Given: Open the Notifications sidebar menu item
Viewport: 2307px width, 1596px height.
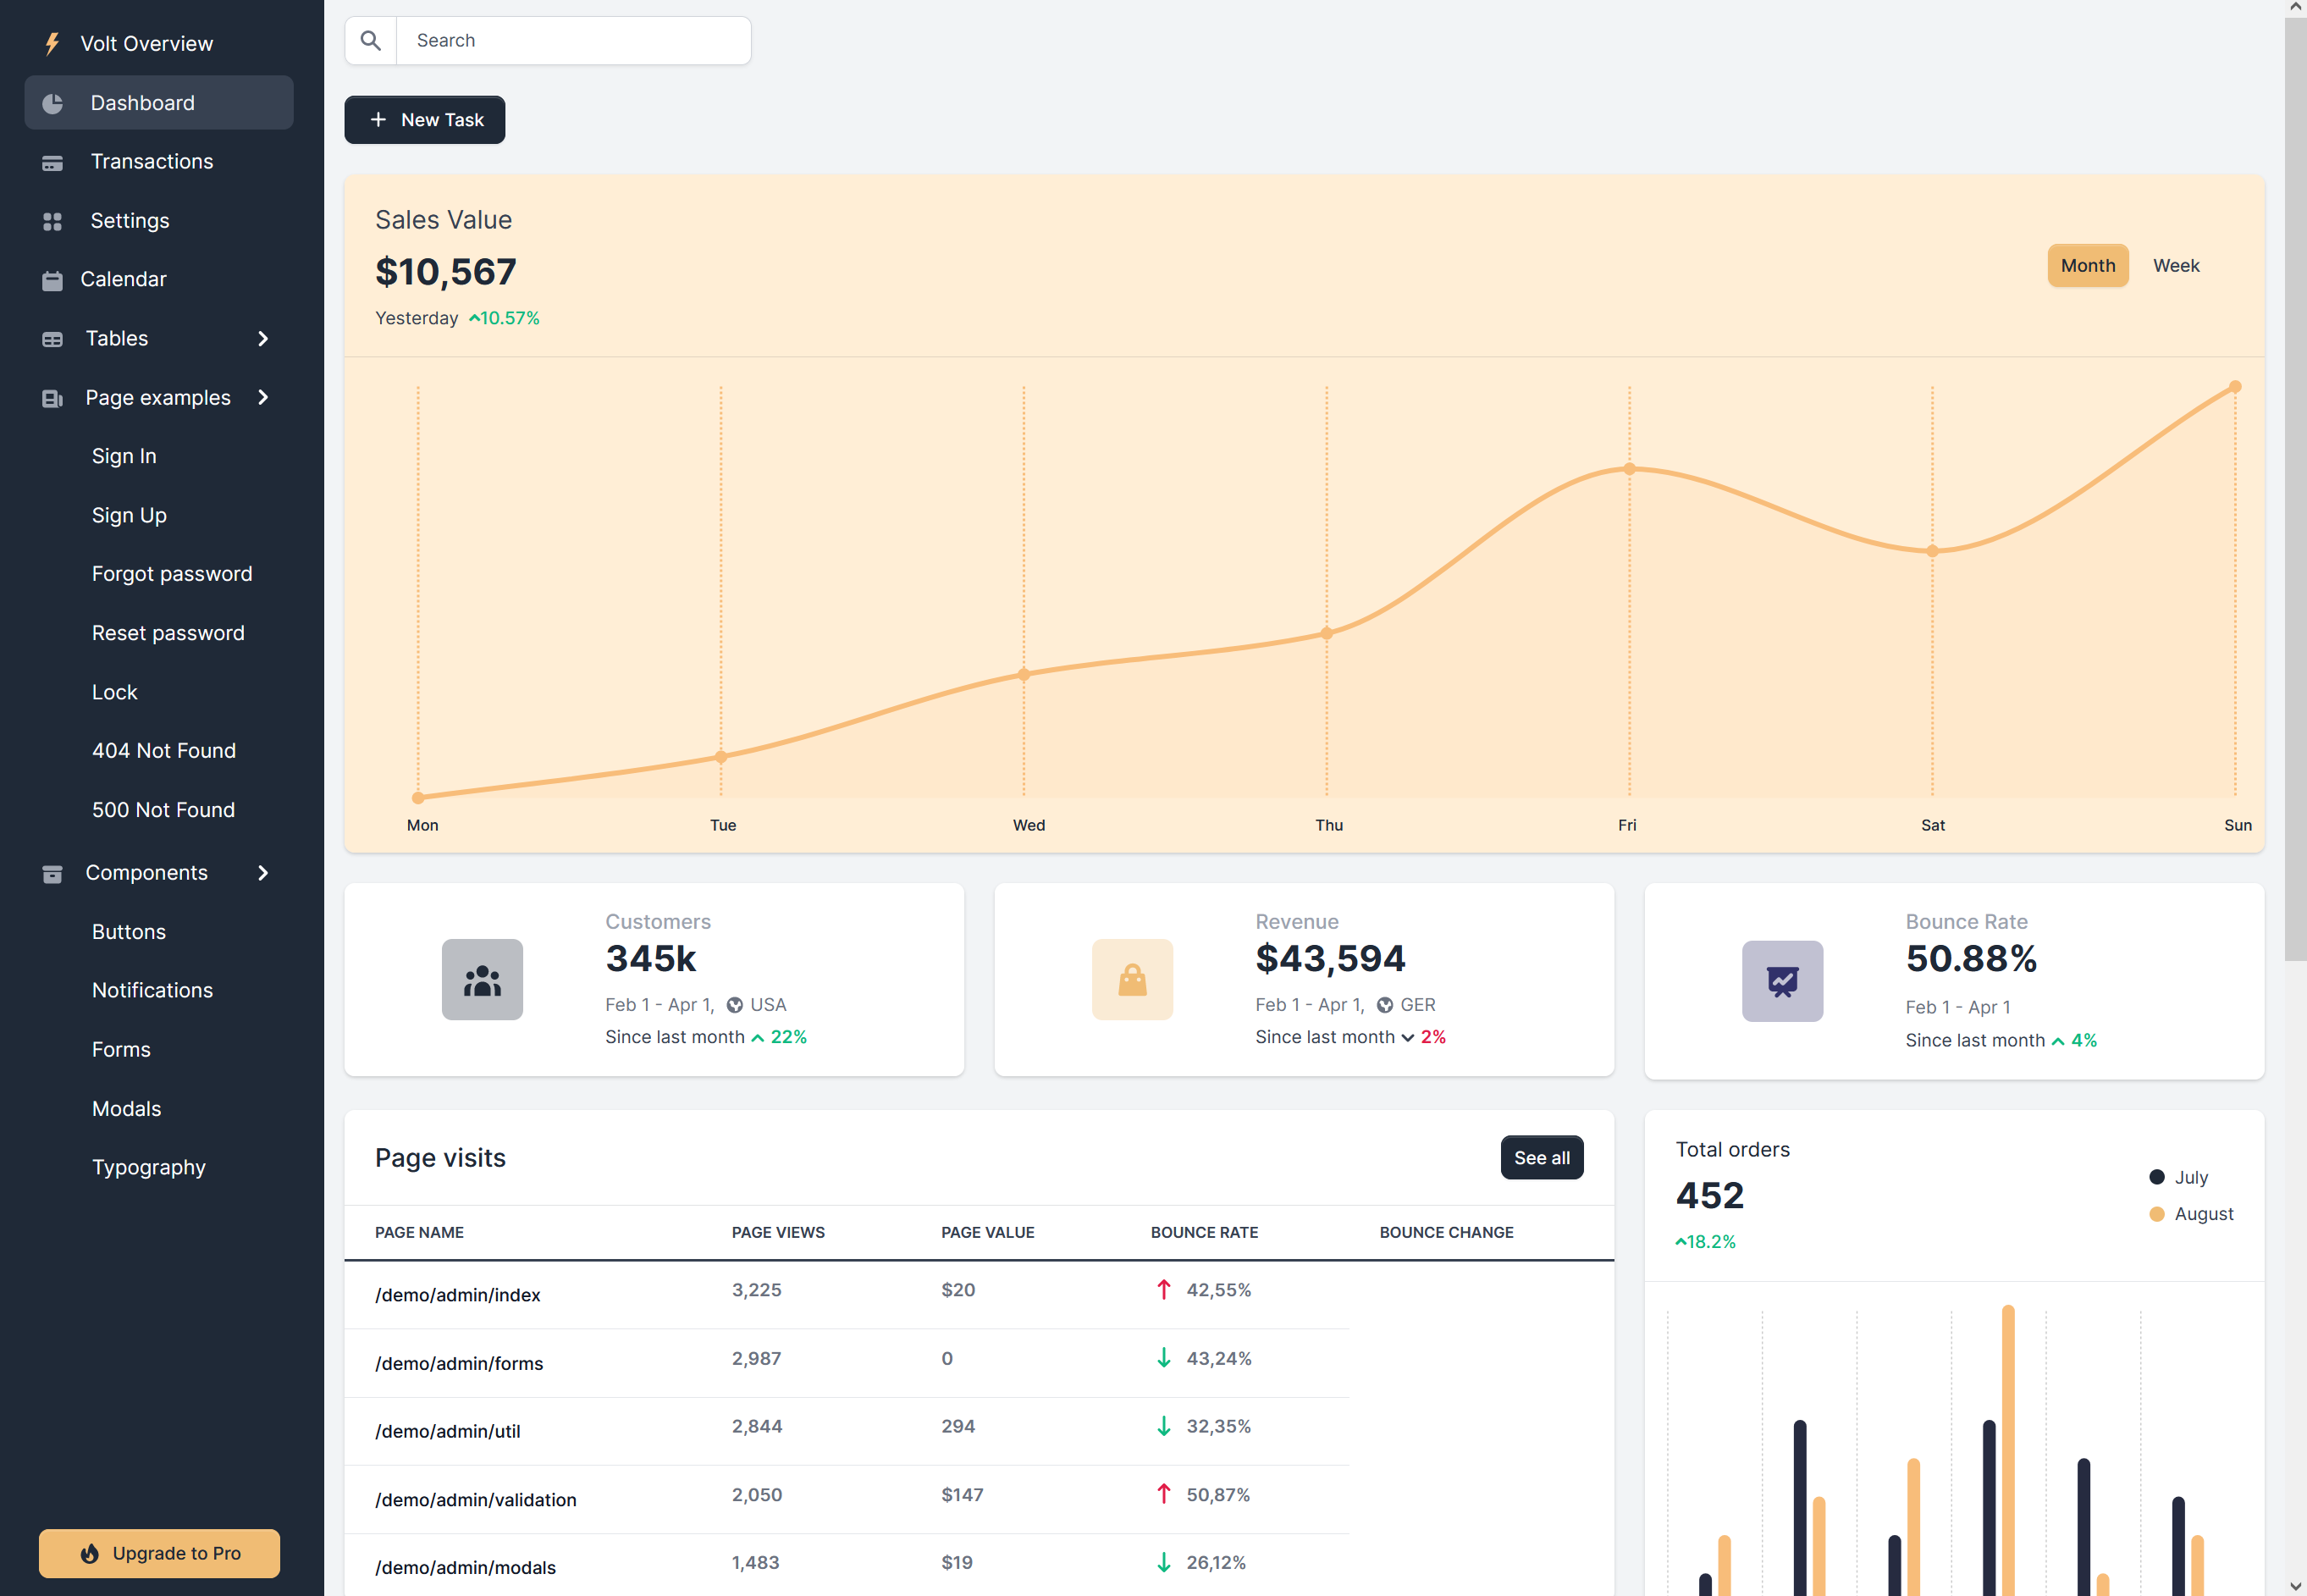Looking at the screenshot, I should click(x=152, y=991).
